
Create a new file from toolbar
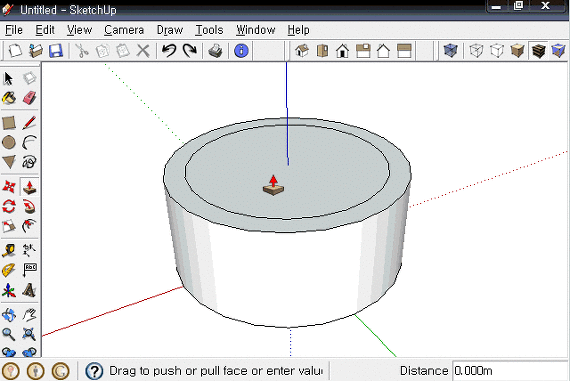click(15, 51)
